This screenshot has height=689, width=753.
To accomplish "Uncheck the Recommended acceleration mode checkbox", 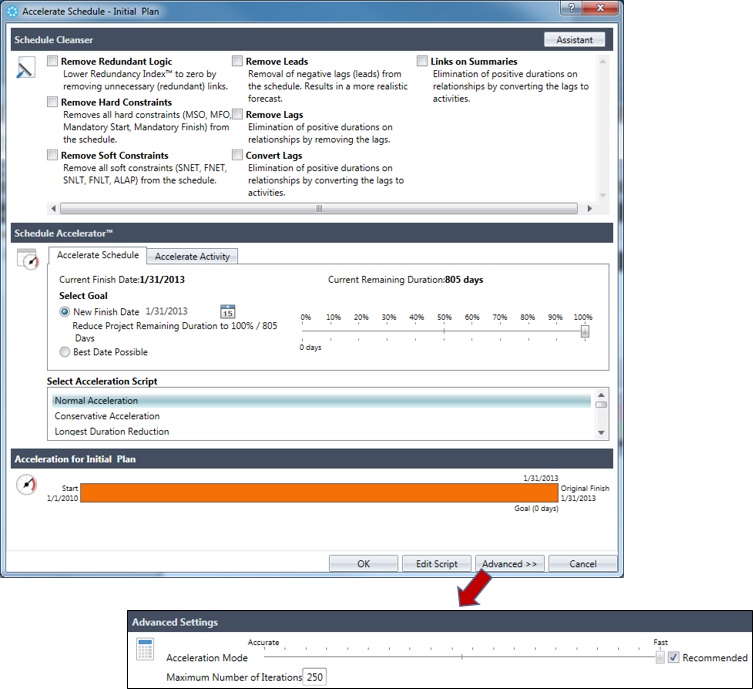I will coord(674,657).
